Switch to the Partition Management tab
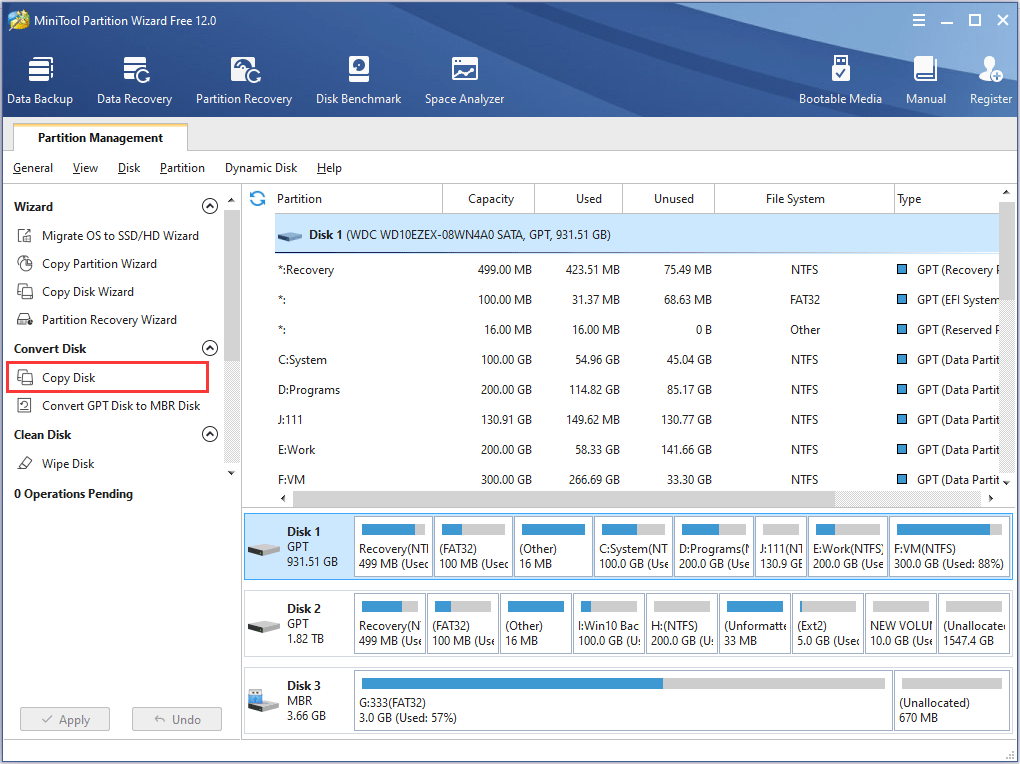 tap(99, 137)
